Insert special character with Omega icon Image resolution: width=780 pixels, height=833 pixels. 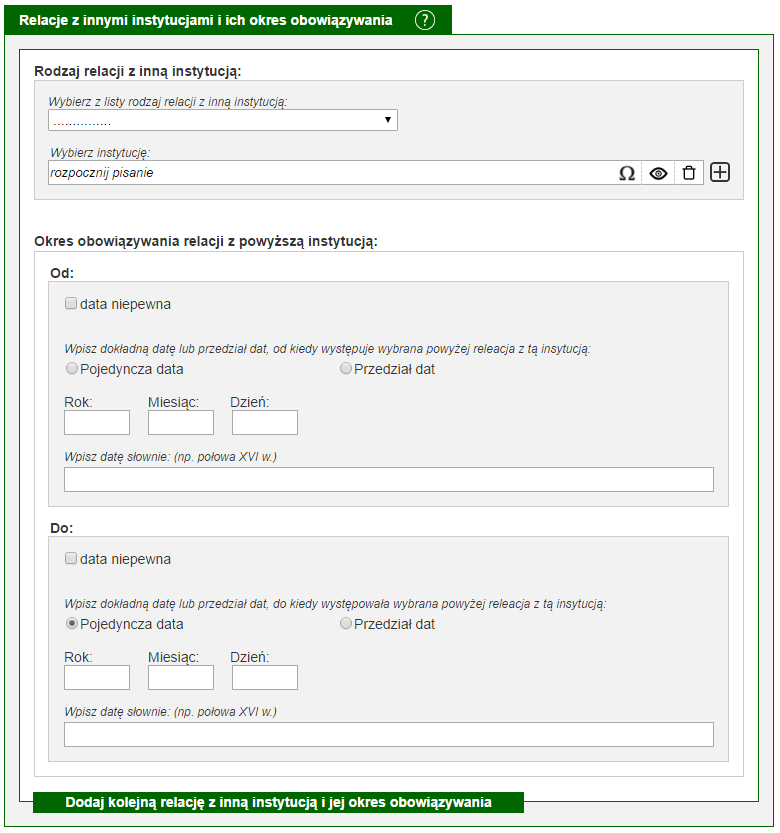627,173
